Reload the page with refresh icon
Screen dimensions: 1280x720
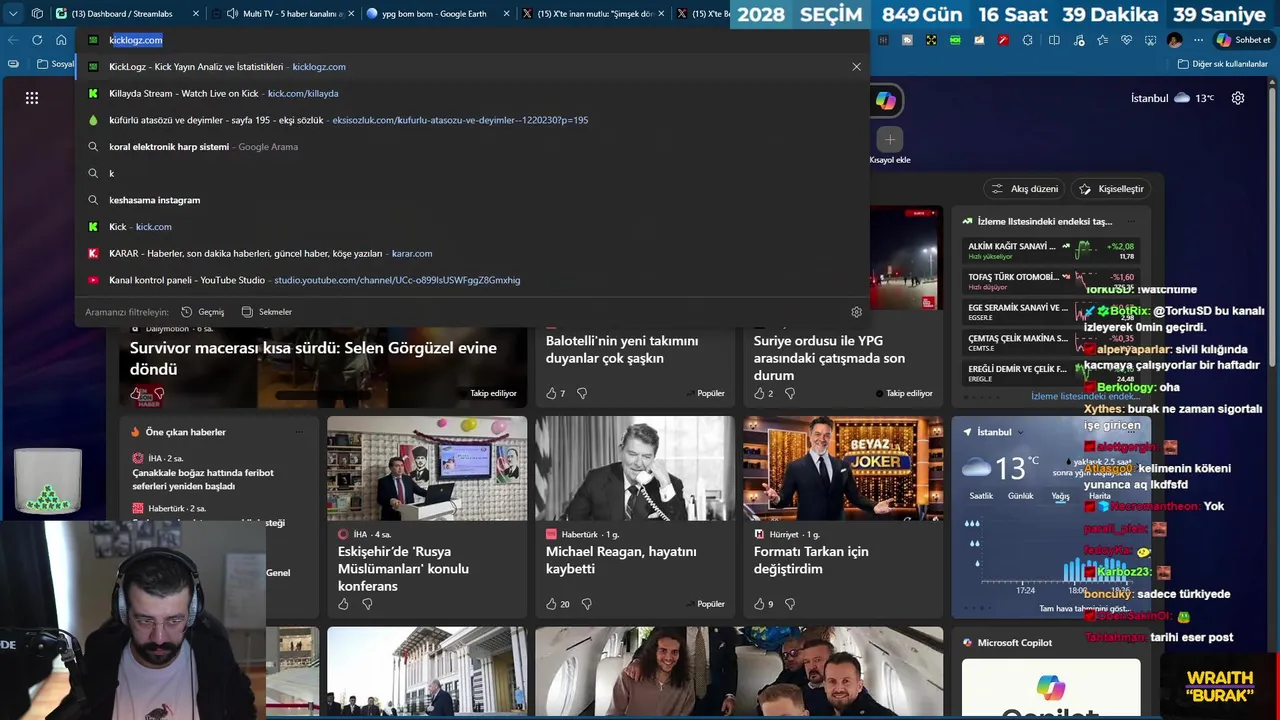37,40
